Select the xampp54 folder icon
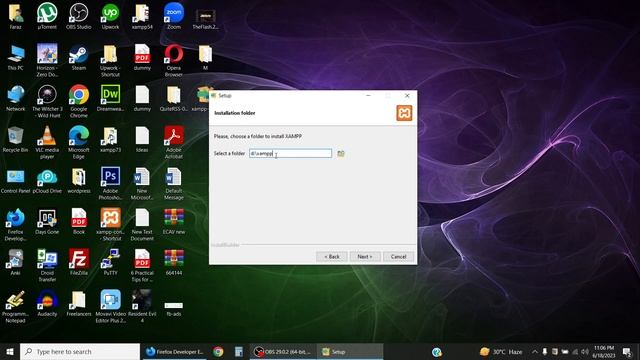This screenshot has width=640, height=360. [x=142, y=16]
